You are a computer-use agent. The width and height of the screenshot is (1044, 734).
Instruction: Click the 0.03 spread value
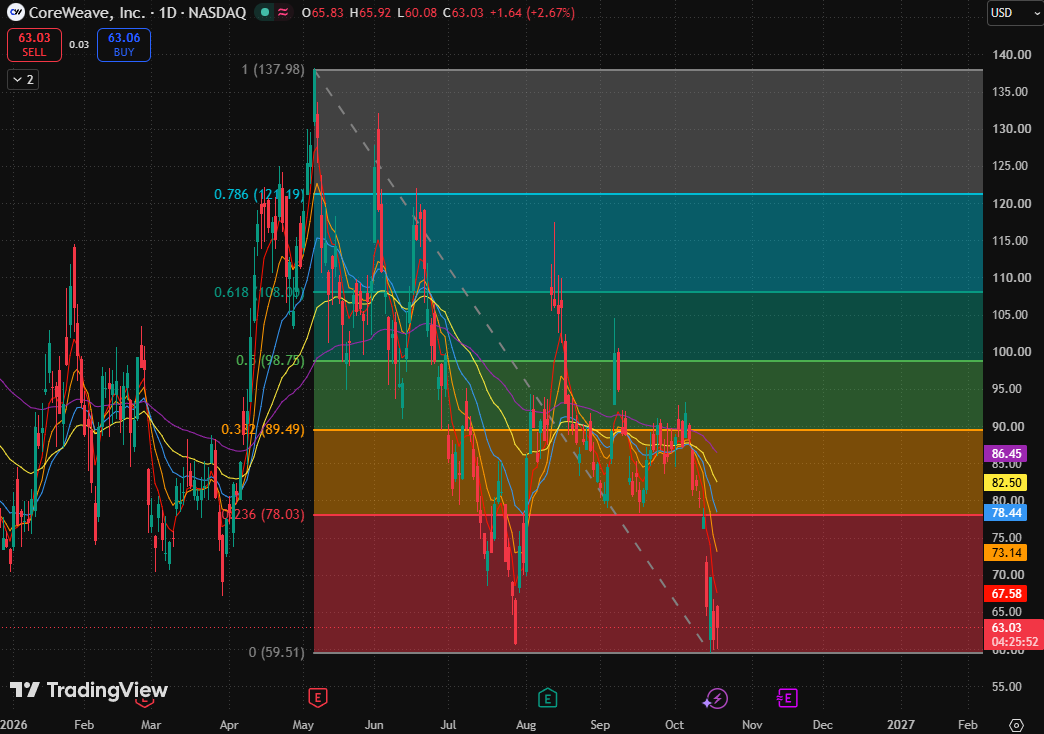(79, 45)
